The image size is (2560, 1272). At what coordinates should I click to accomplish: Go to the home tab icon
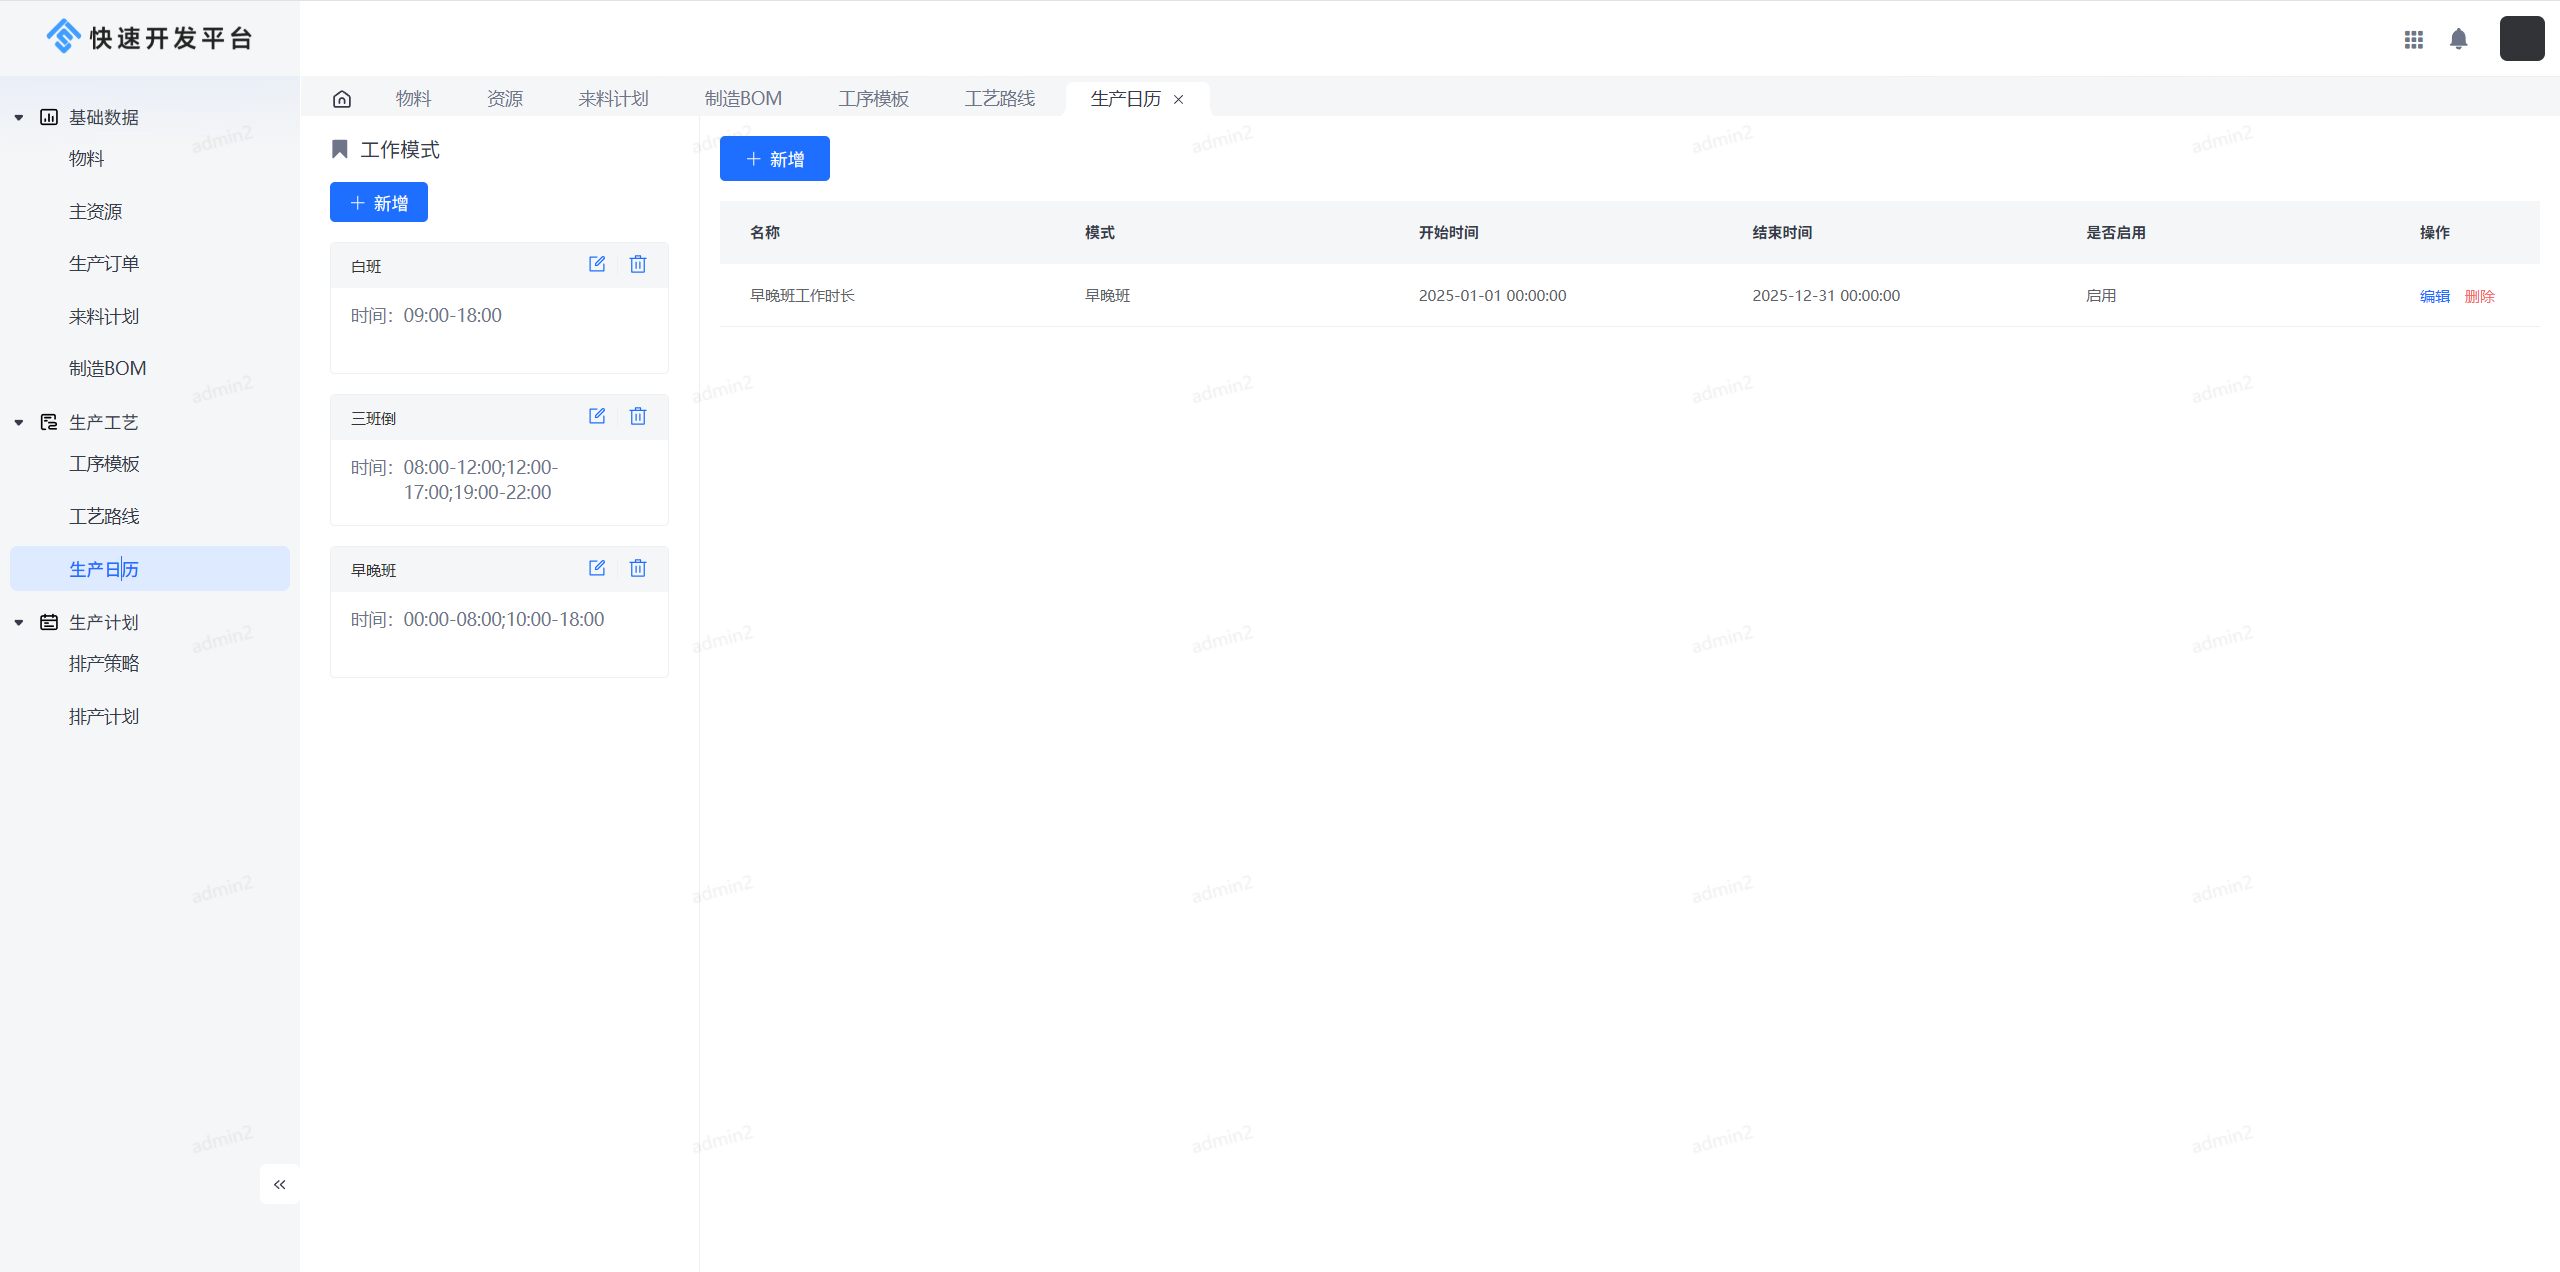(342, 99)
